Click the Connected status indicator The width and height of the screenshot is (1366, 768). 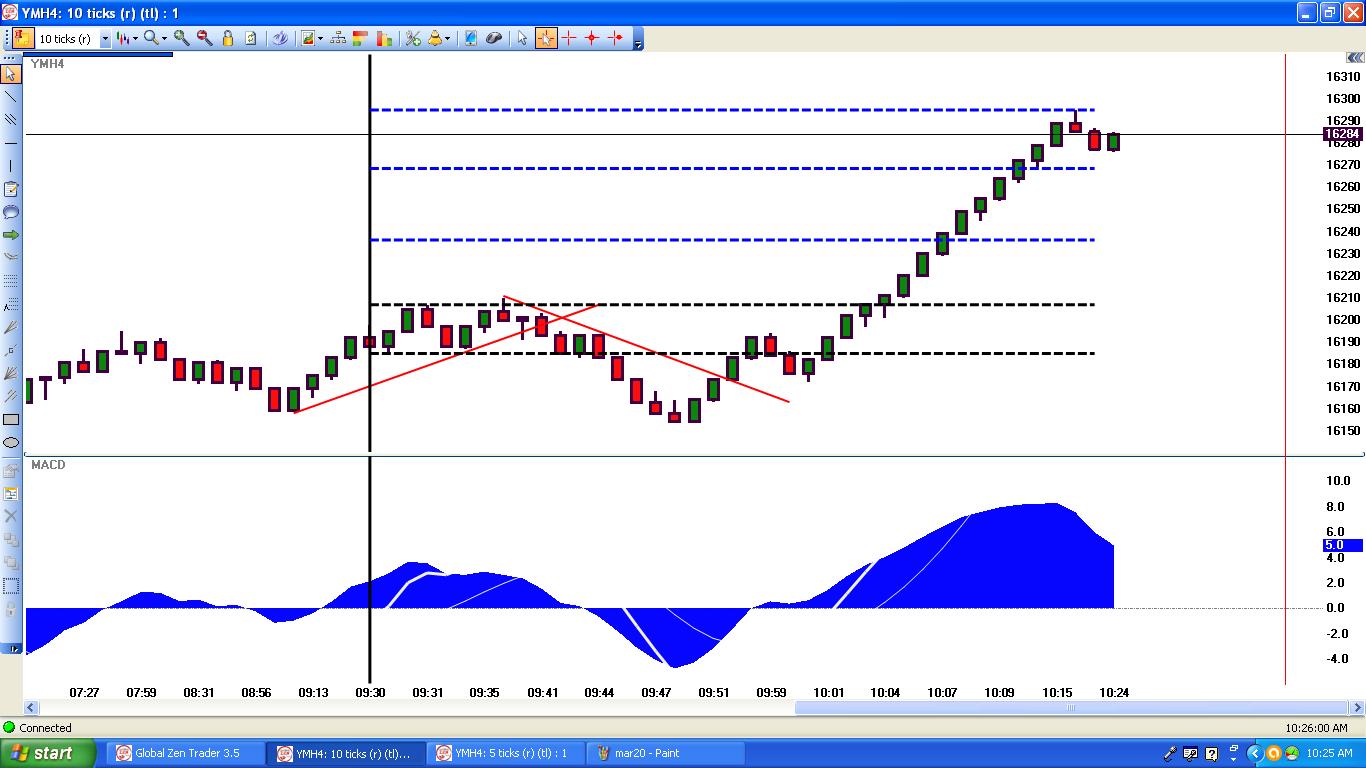[38, 728]
